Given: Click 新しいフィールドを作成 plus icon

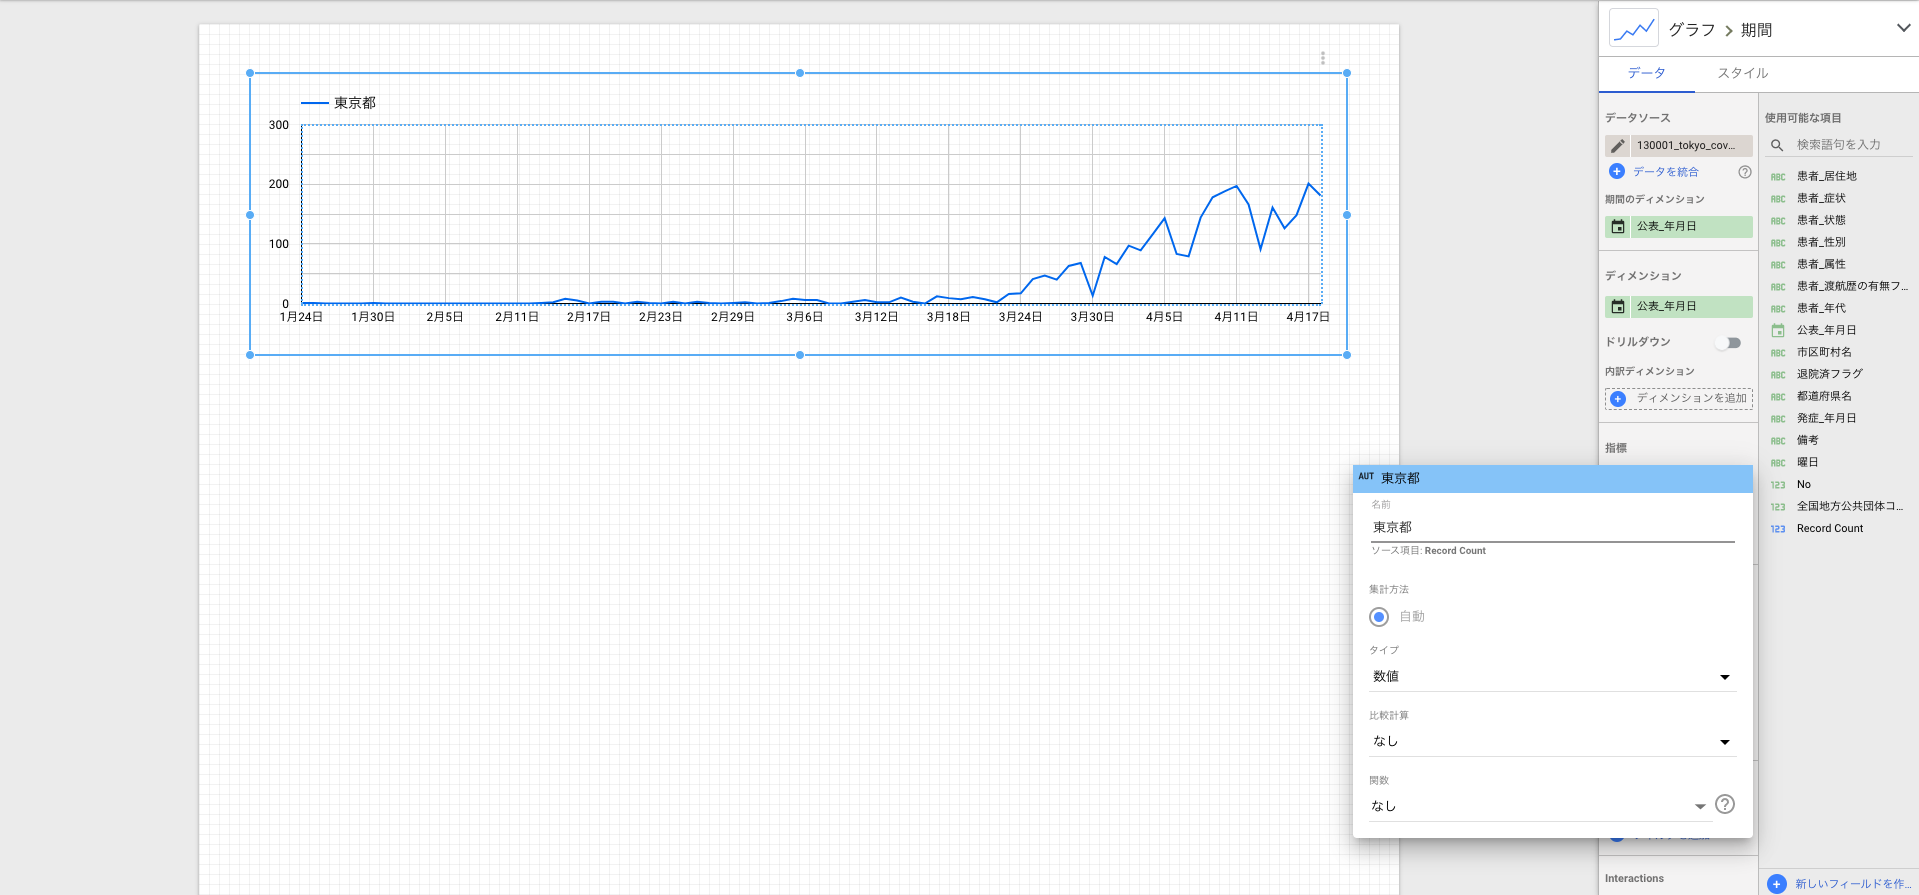Looking at the screenshot, I should pyautogui.click(x=1777, y=884).
